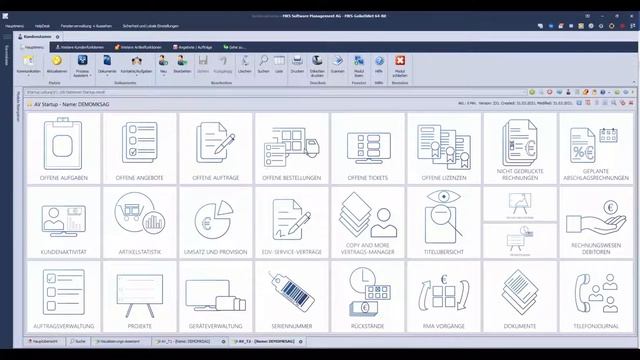
Task: Select Visualisierungs-Assistent bottom tab
Action: [118, 341]
